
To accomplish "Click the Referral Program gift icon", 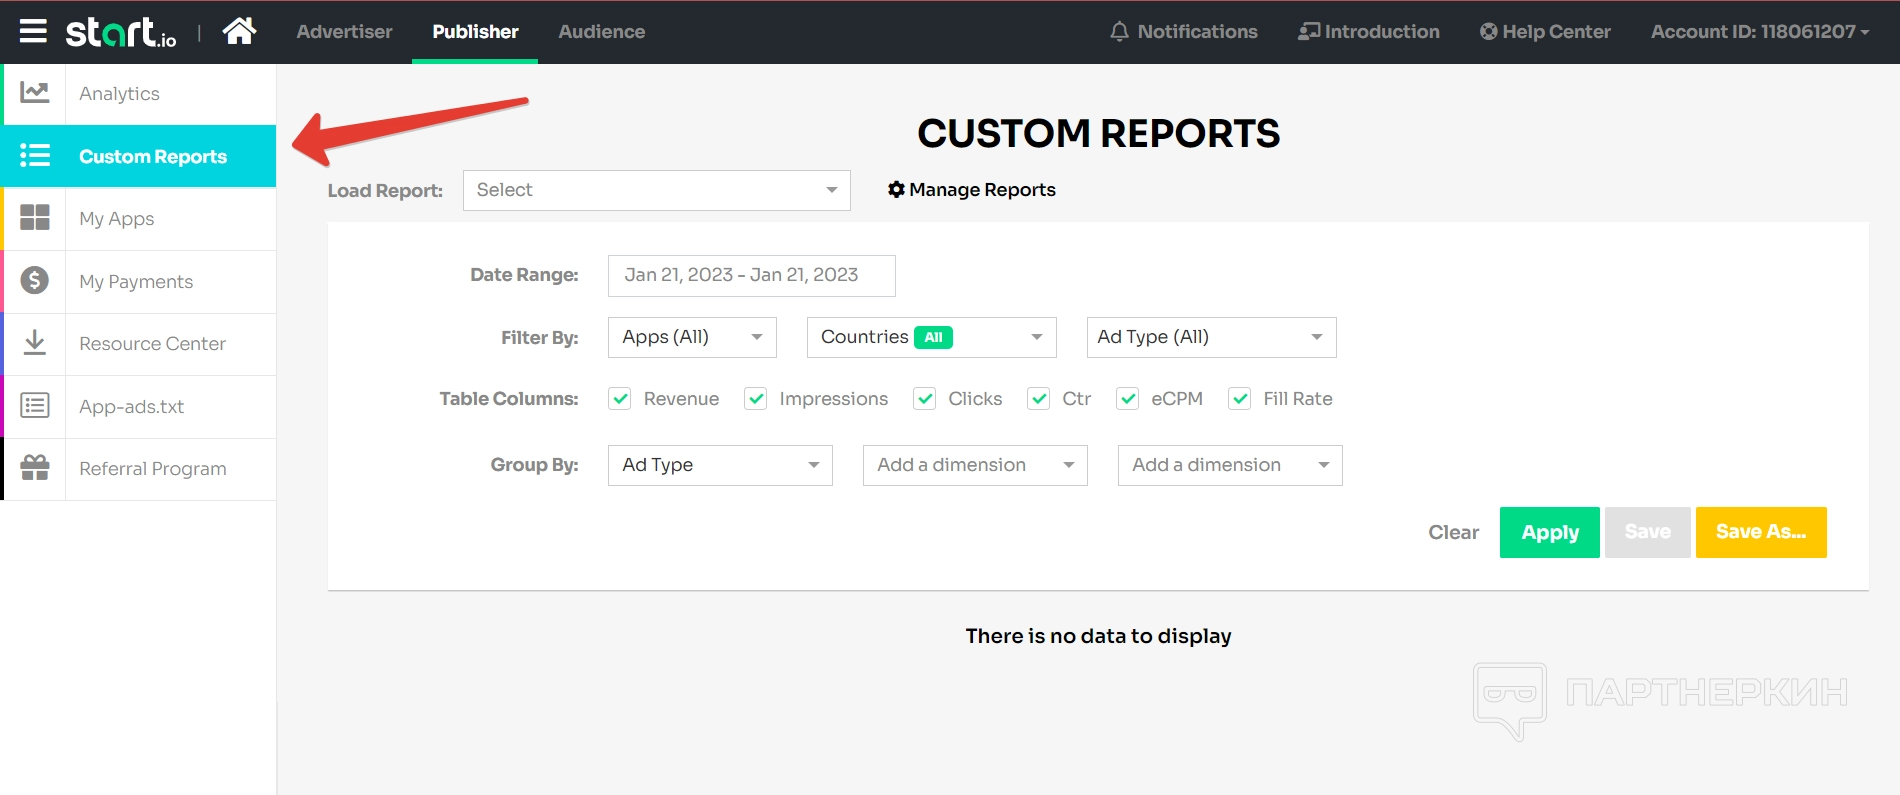I will point(35,468).
